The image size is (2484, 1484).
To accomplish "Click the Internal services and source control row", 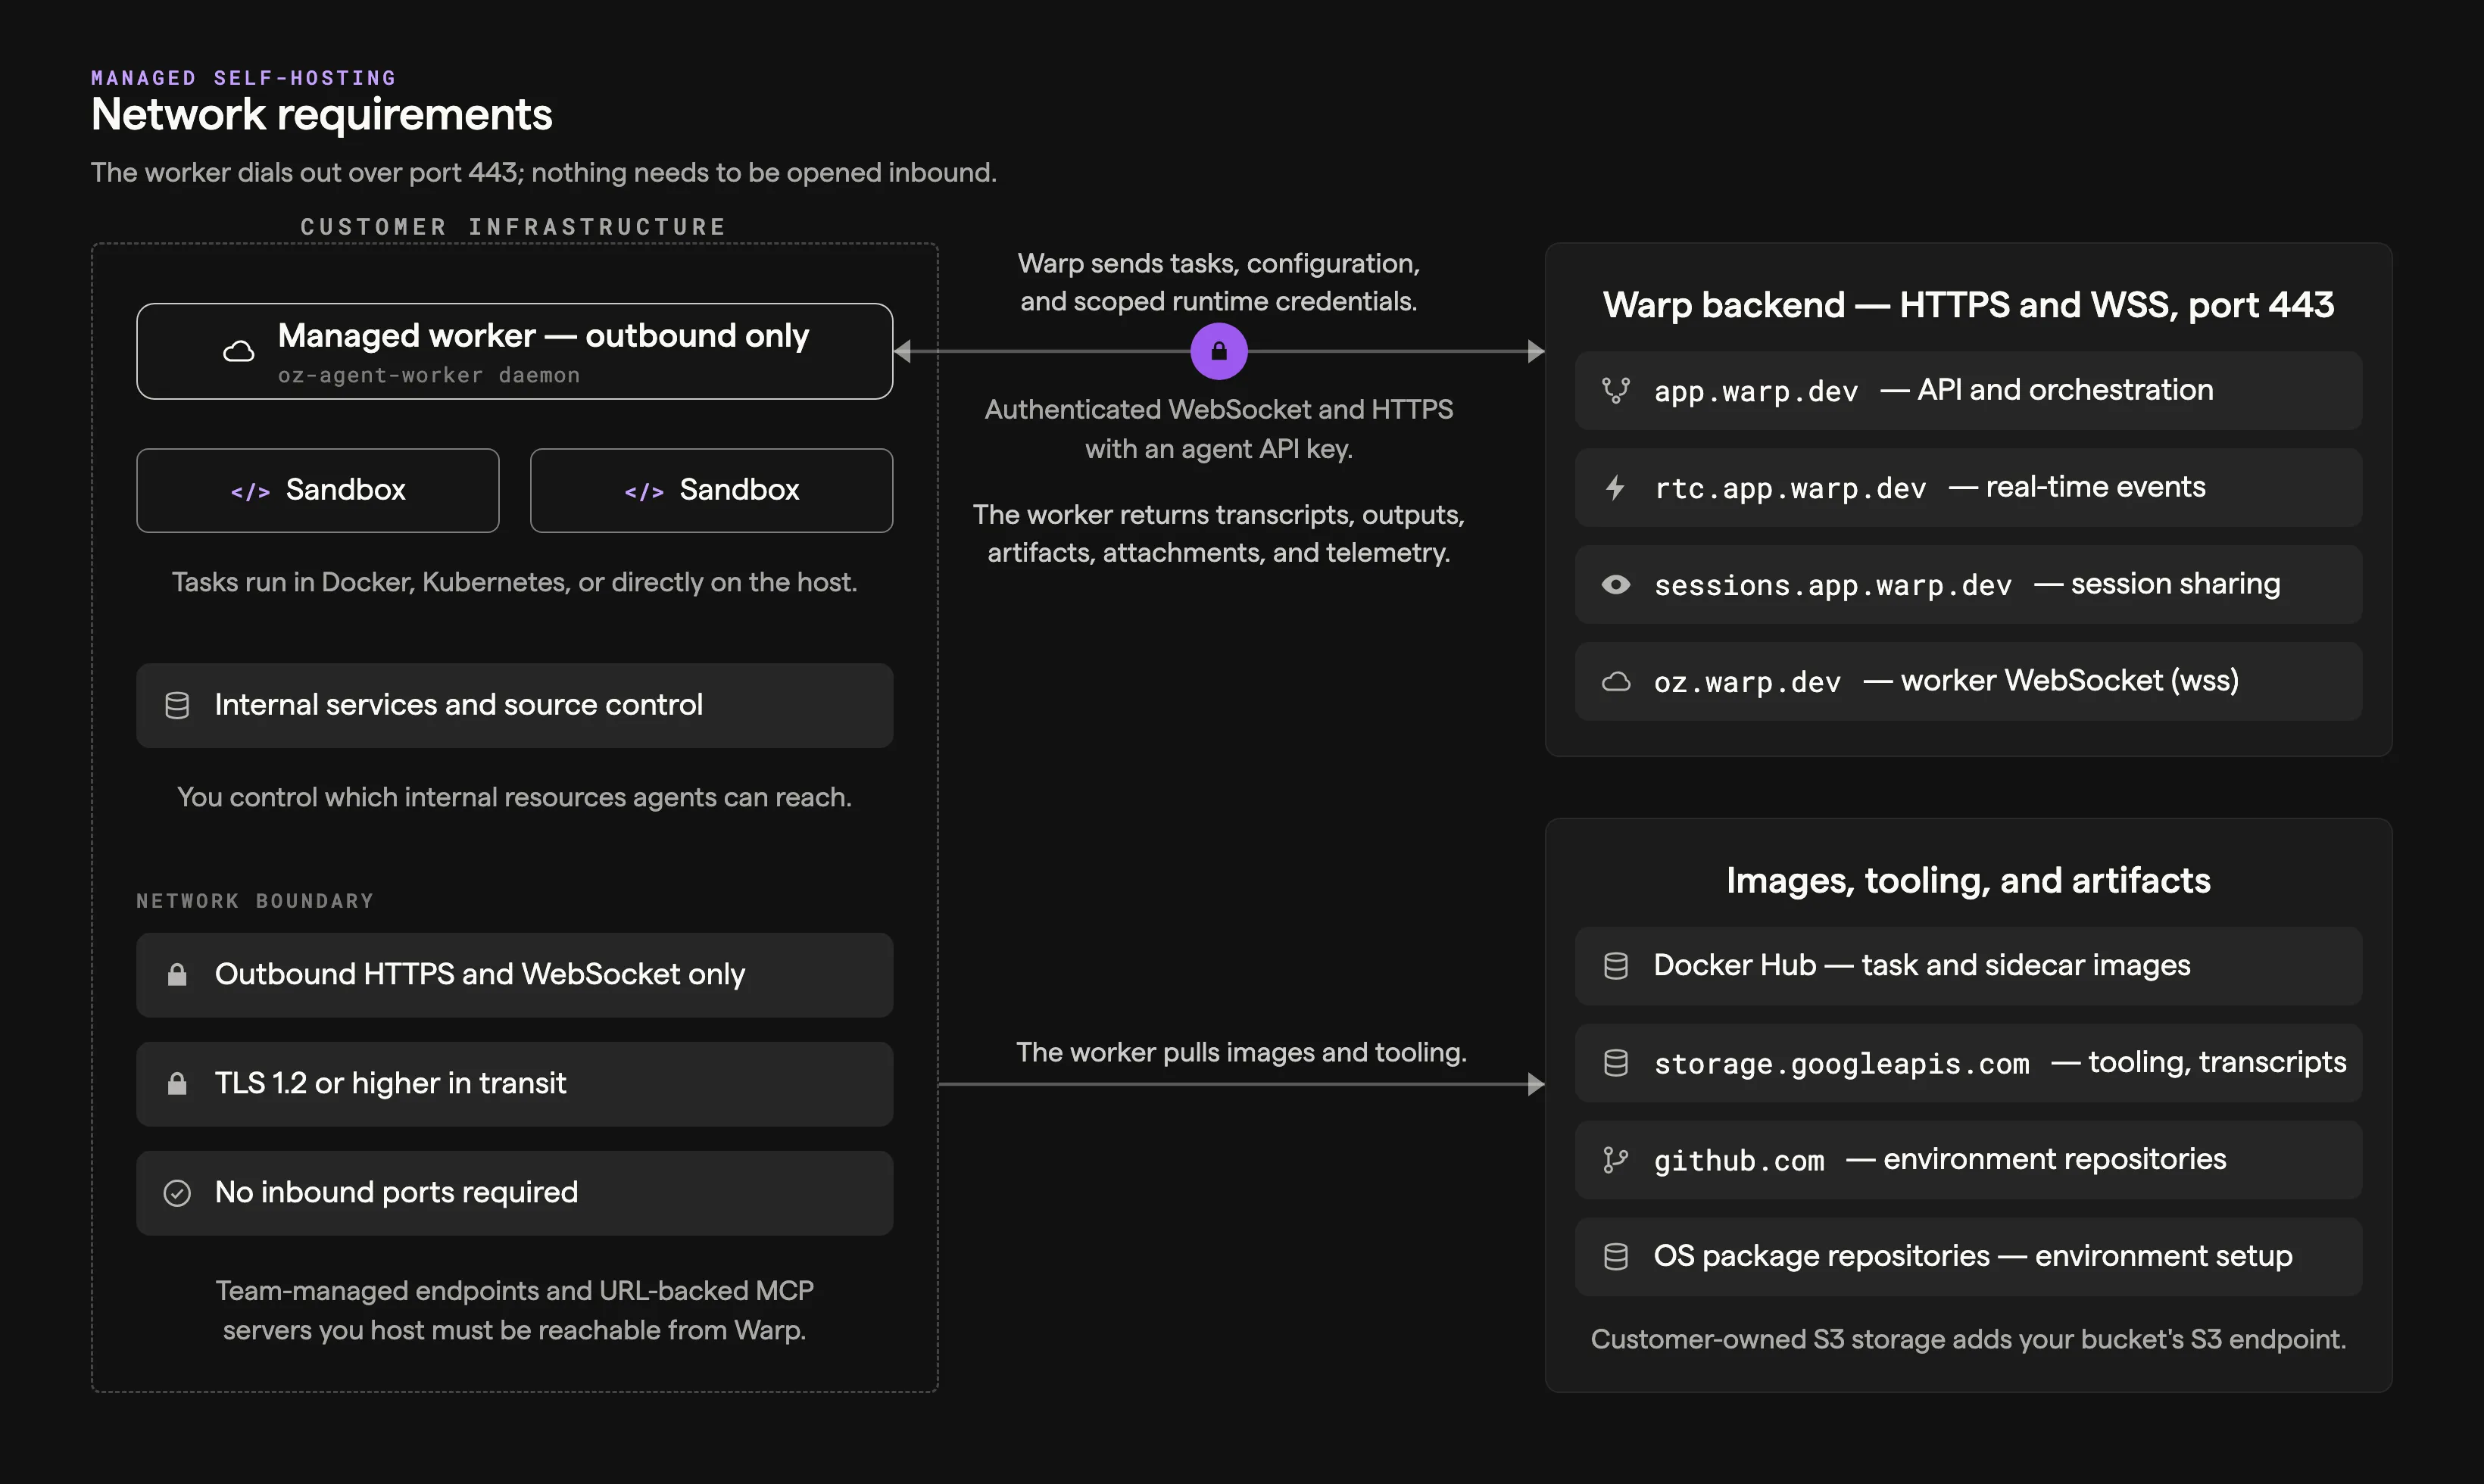I will point(514,705).
